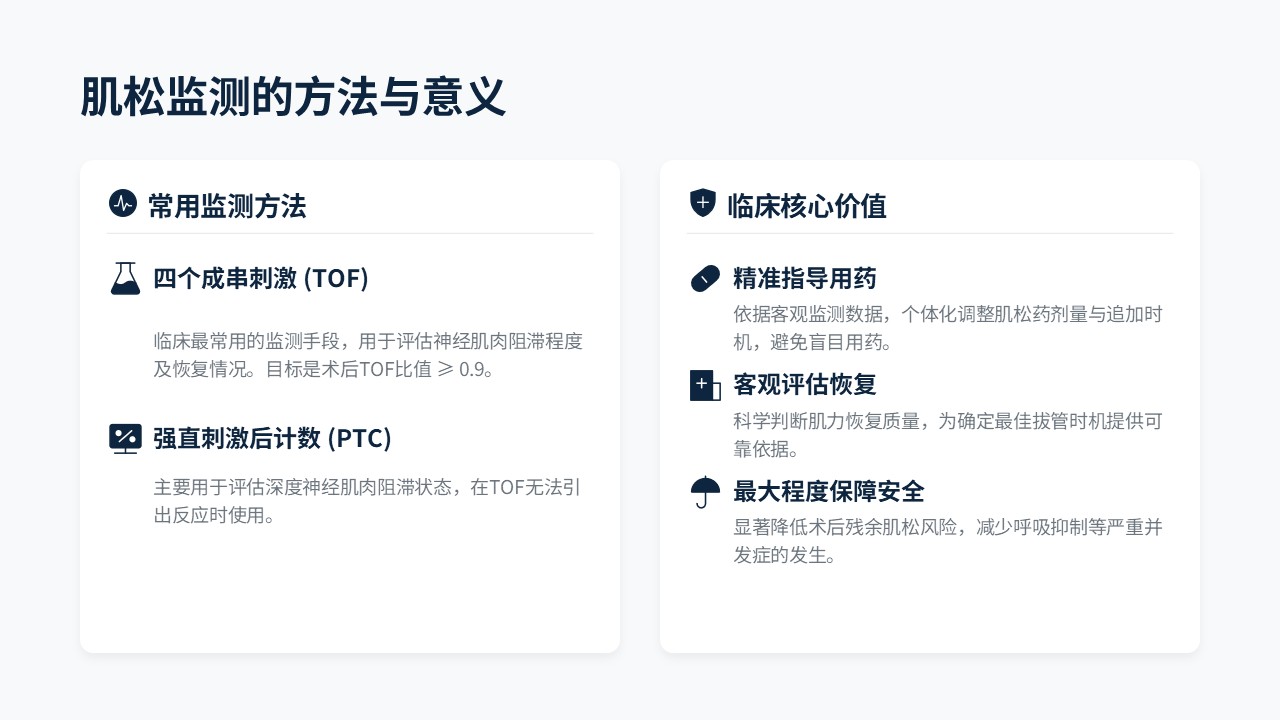1280x720 pixels.
Task: Click the 四个成串刺激 (TOF) heading
Action: coord(261,278)
